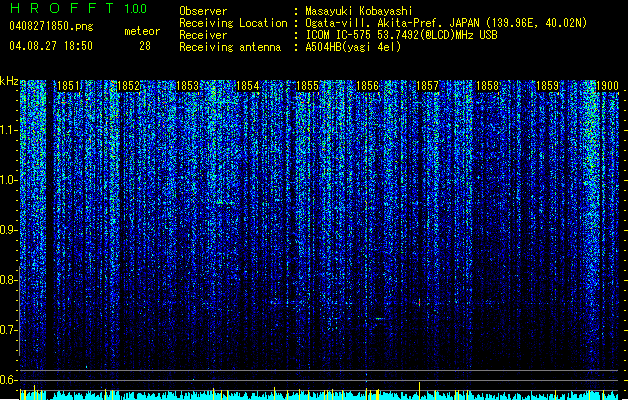Click the 1854 time marker
This screenshot has width=629, height=400.
(x=248, y=86)
